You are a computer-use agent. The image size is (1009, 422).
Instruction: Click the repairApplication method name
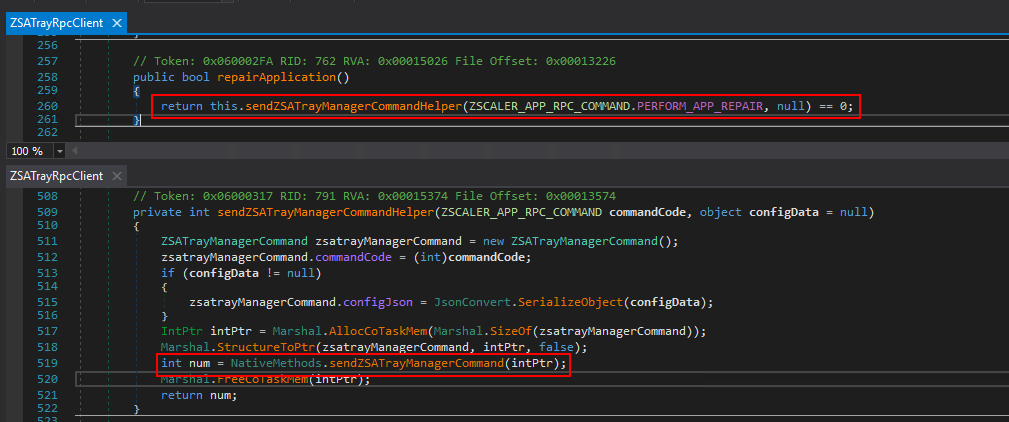[277, 77]
